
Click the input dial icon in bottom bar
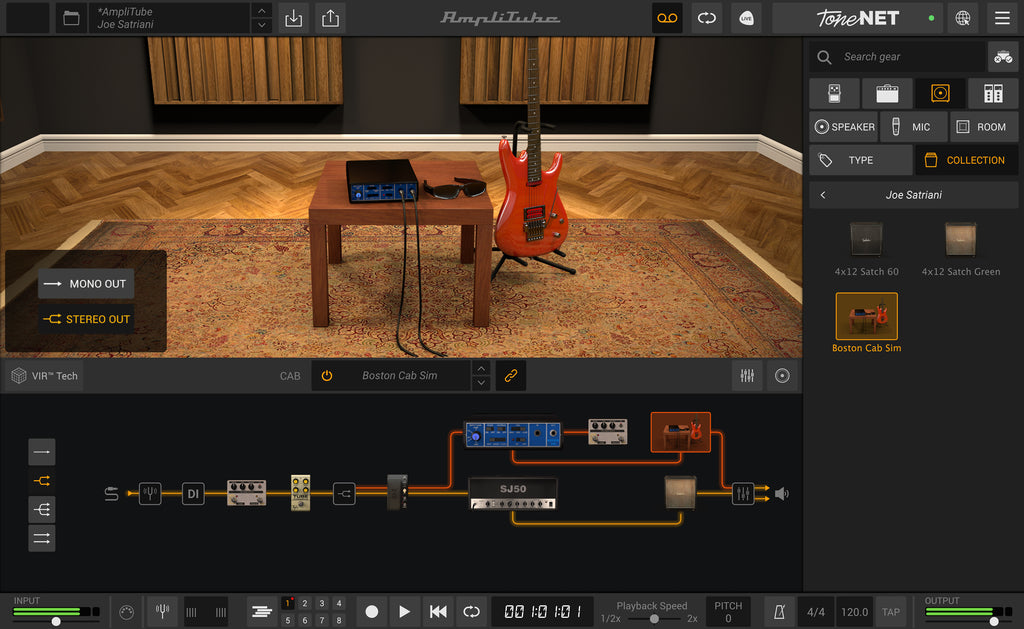(x=127, y=612)
